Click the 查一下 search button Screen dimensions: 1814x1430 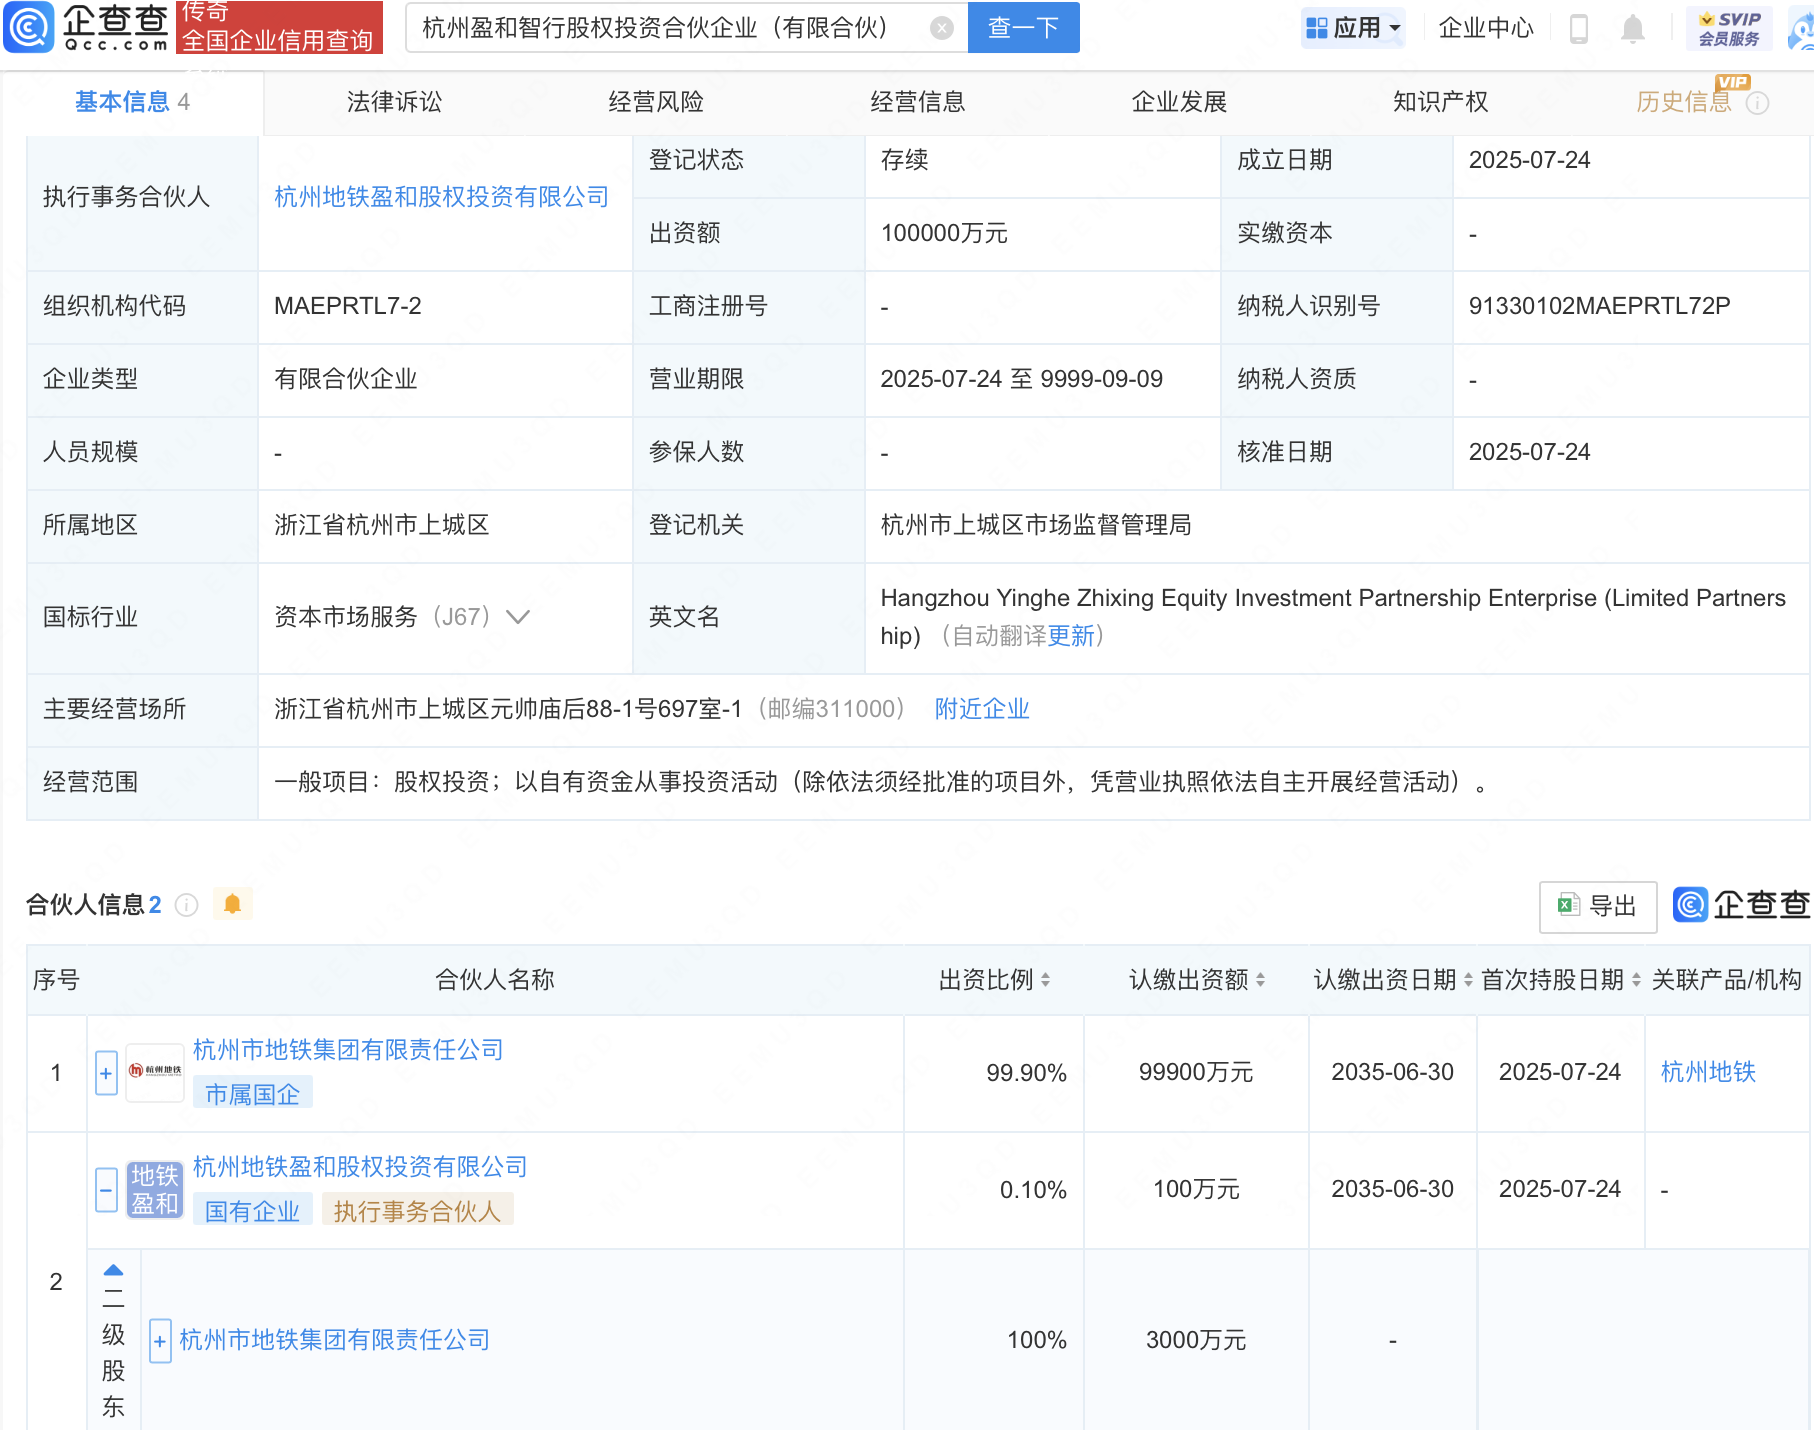click(x=1023, y=28)
